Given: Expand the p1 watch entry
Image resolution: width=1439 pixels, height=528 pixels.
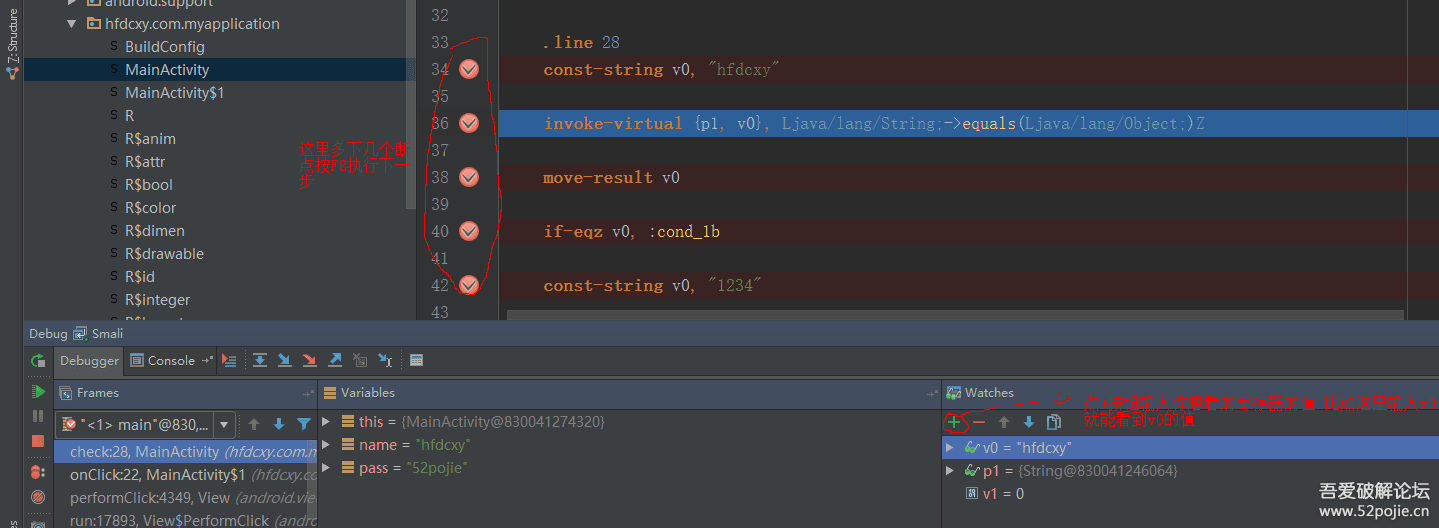Looking at the screenshot, I should [950, 470].
